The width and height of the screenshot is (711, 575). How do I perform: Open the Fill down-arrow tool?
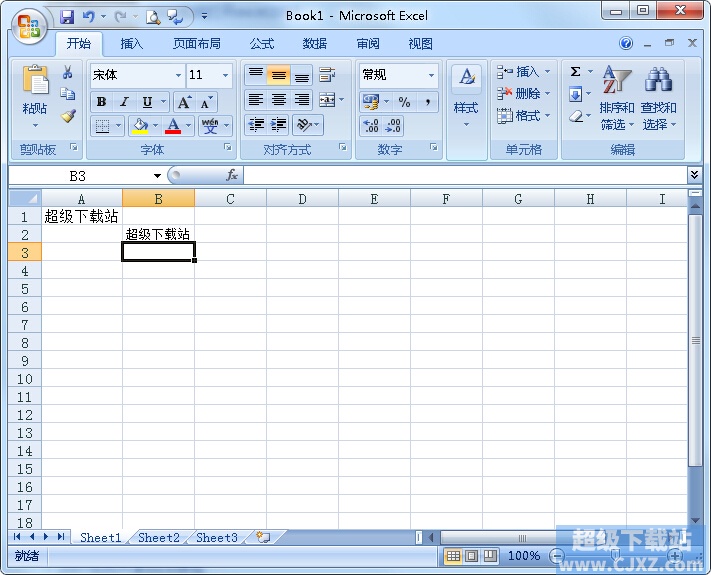575,94
